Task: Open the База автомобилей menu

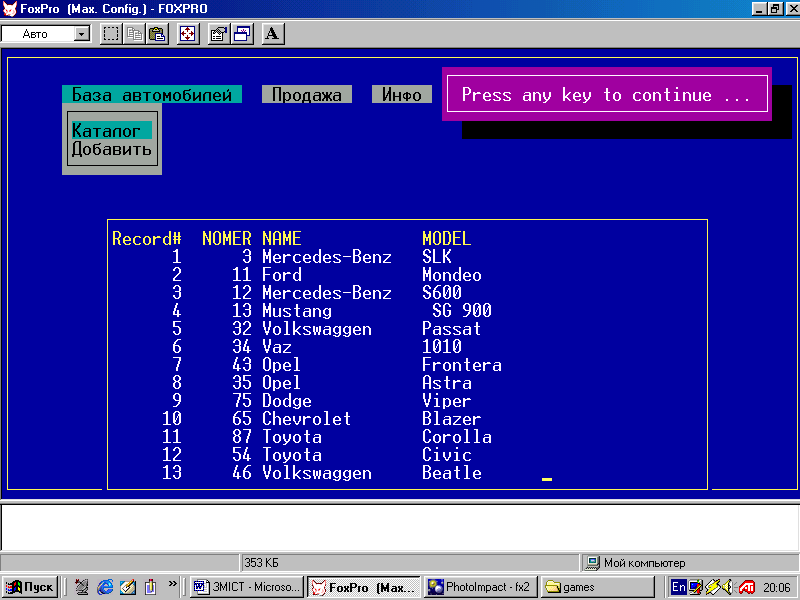Action: coord(152,94)
